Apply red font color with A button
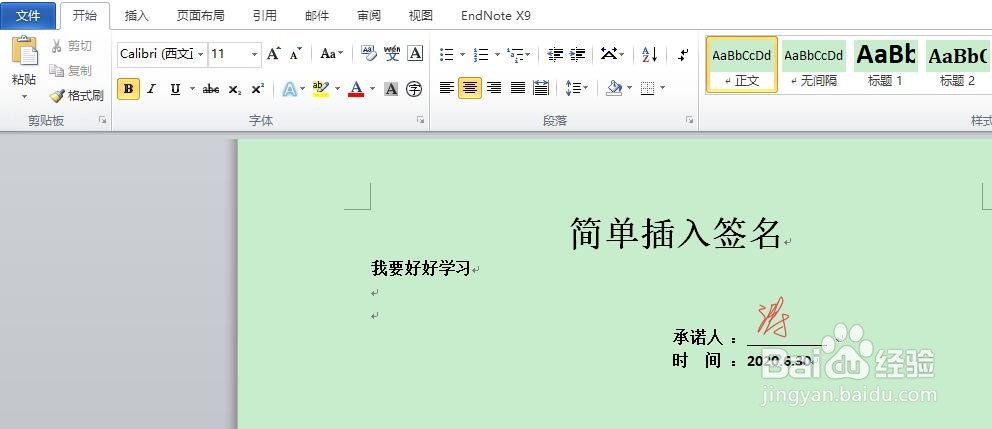This screenshot has width=992, height=429. [356, 89]
